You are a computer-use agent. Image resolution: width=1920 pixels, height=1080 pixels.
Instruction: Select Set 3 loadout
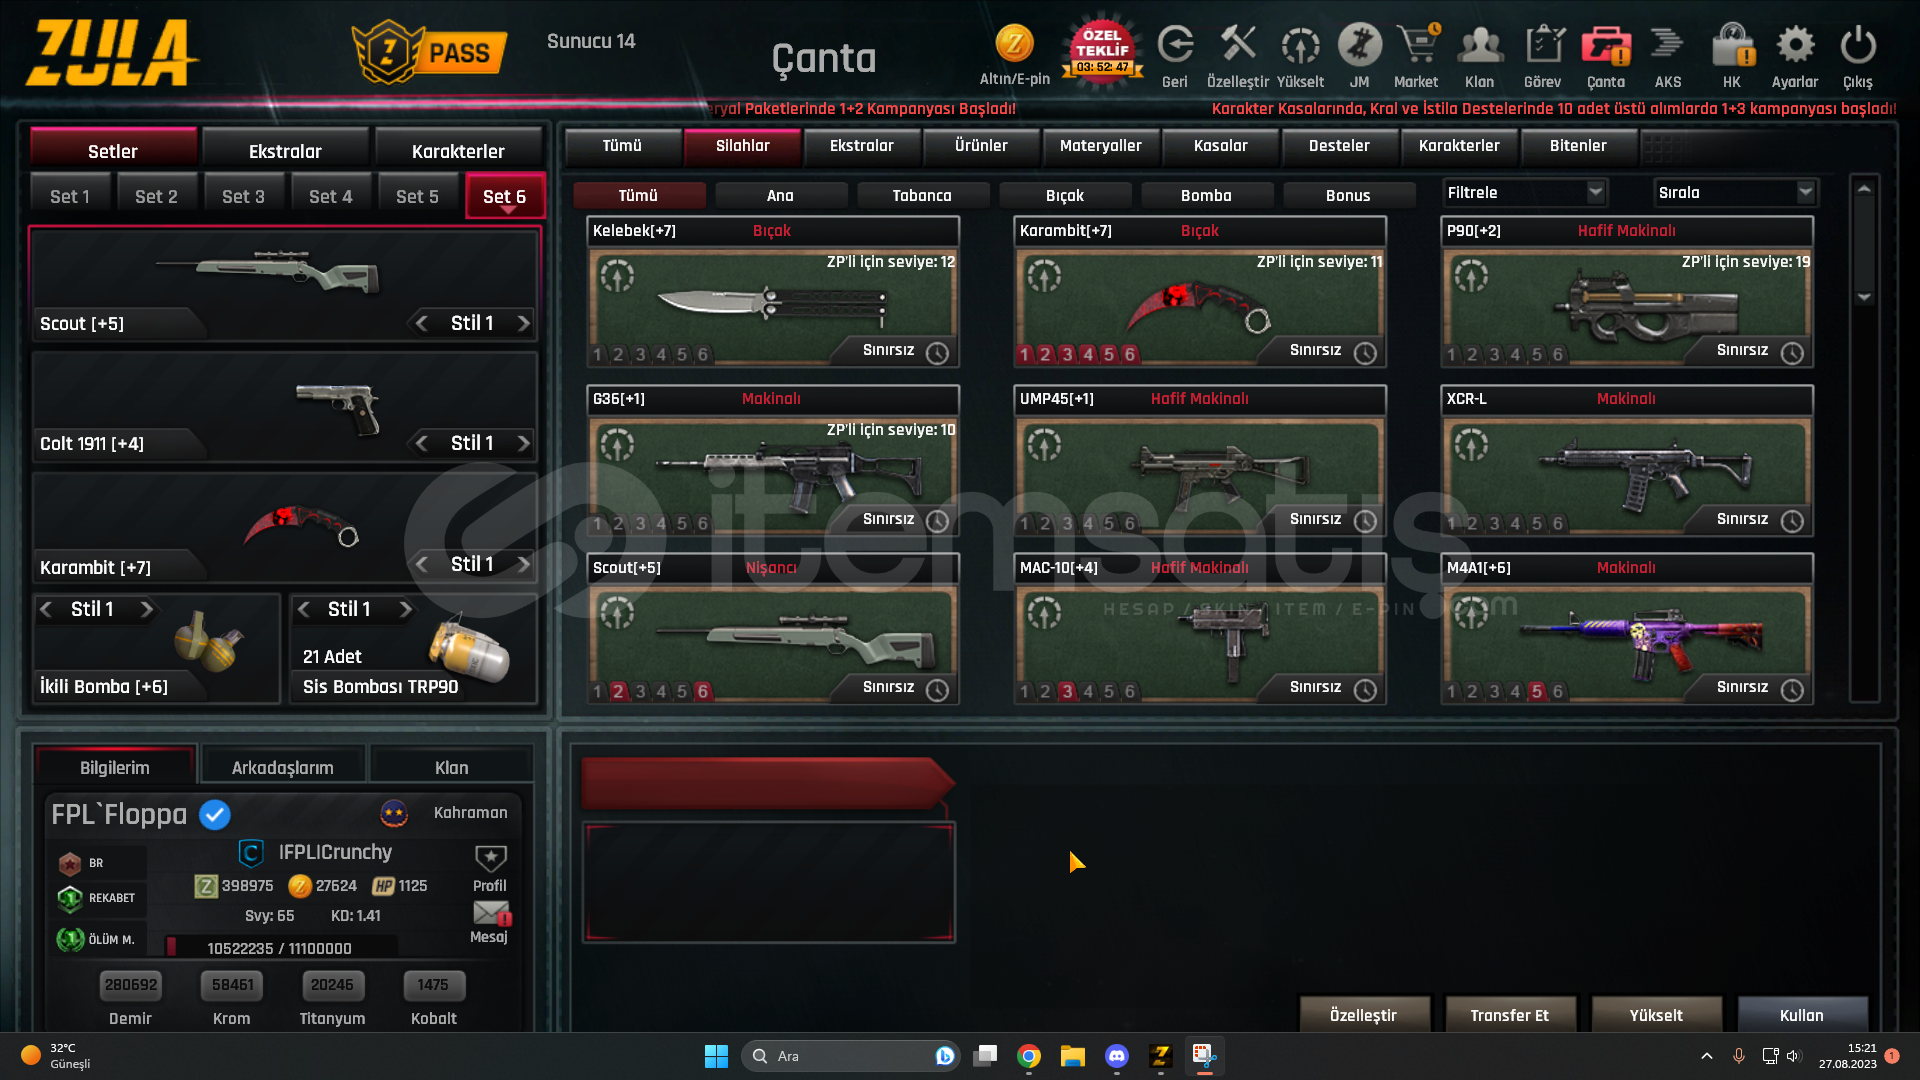pos(244,196)
